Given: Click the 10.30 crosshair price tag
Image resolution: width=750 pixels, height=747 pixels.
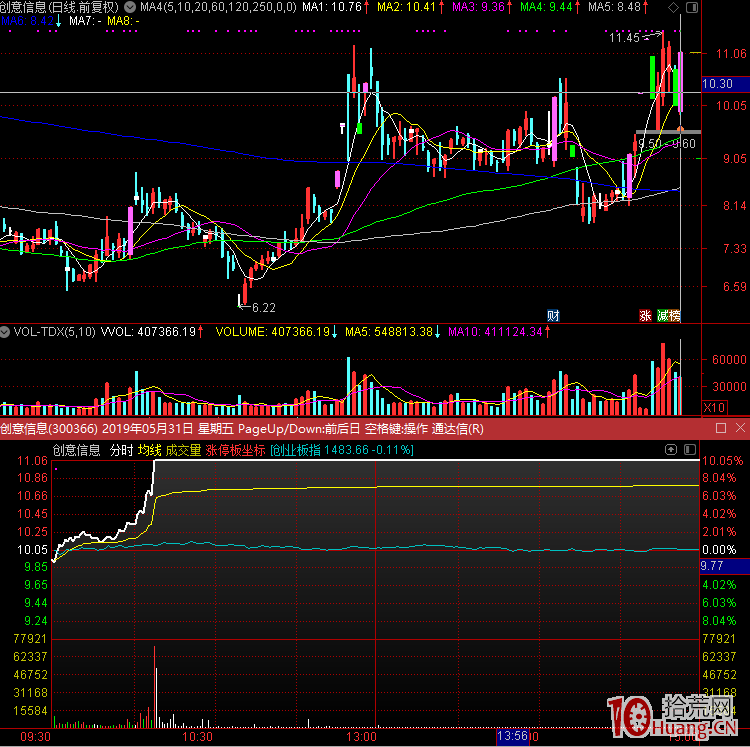Looking at the screenshot, I should point(725,84).
